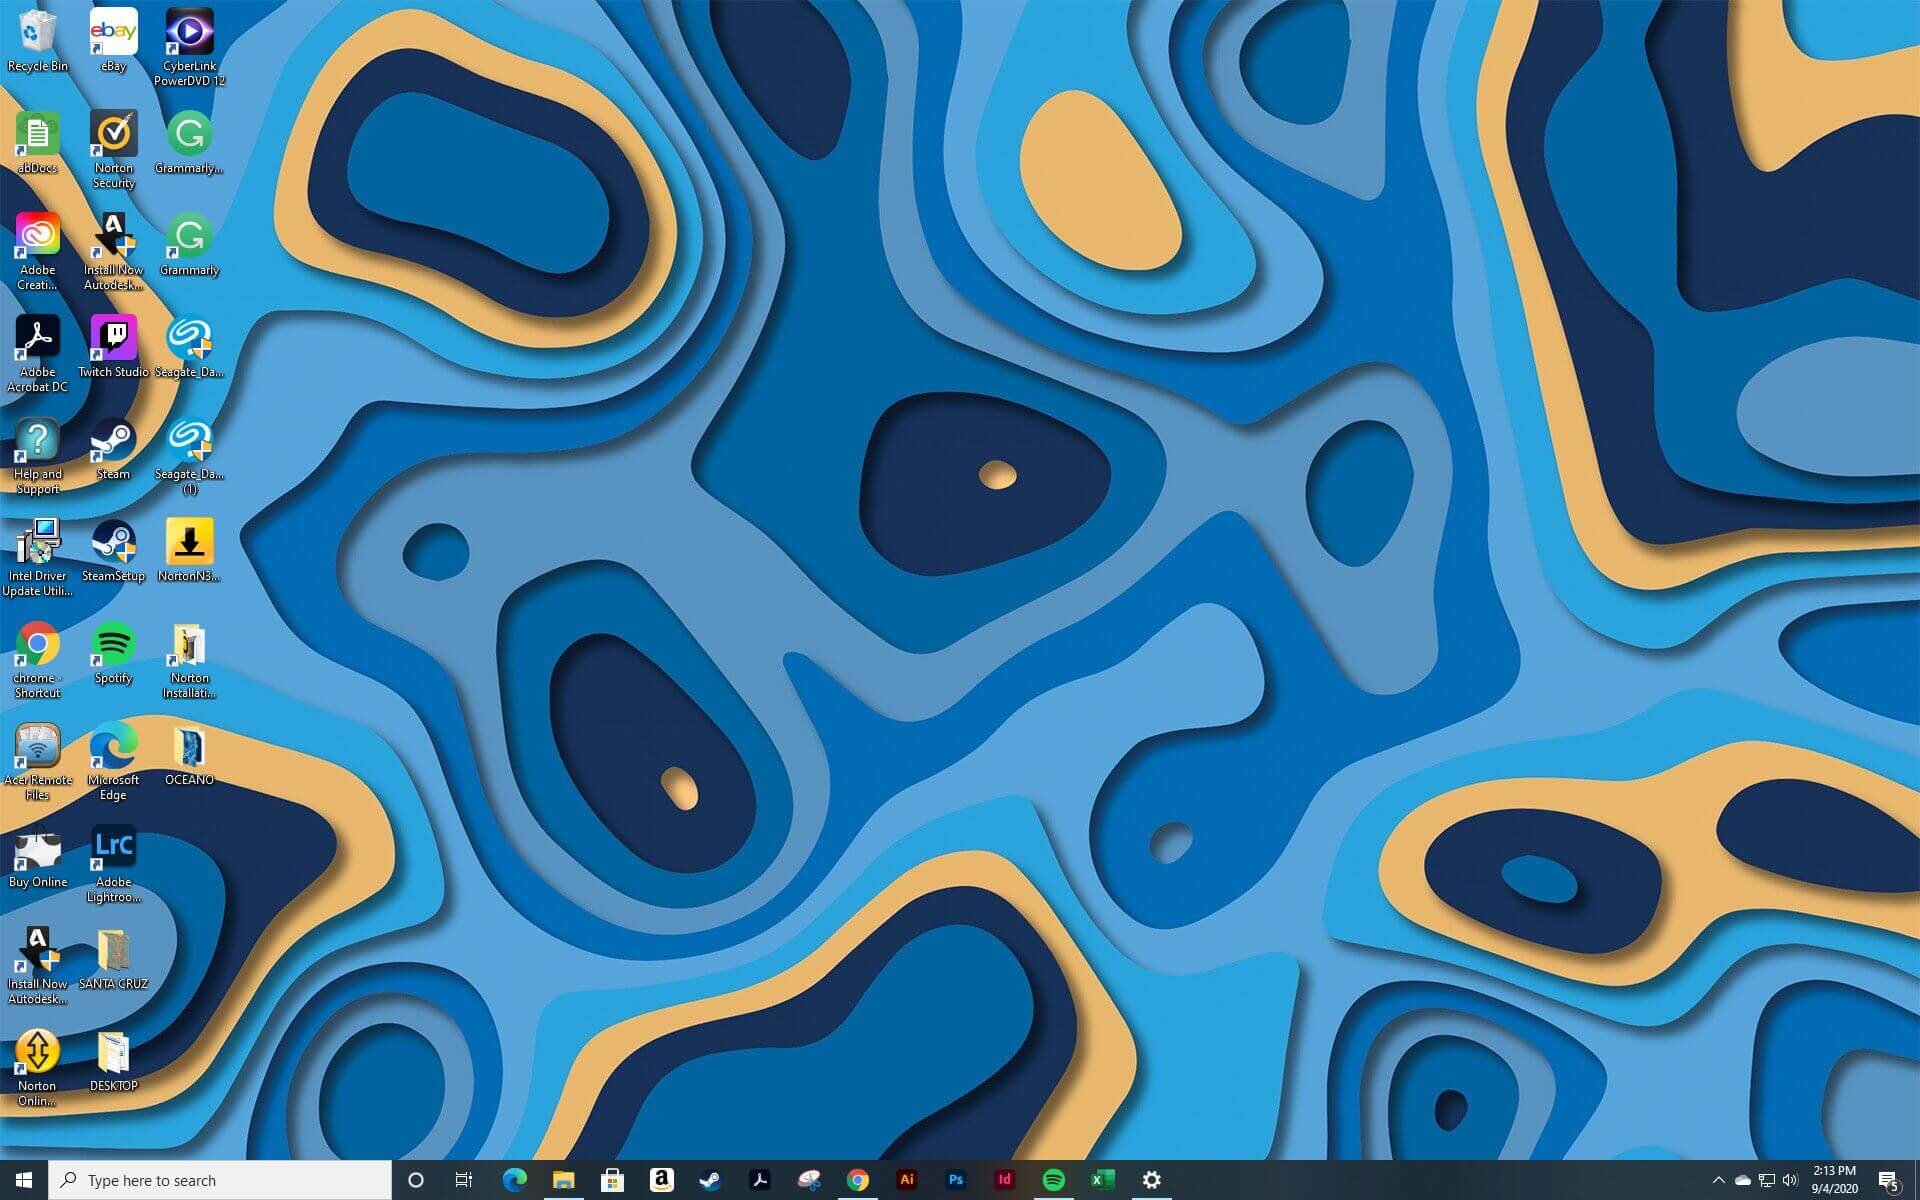
Task: Switch to Task View
Action: point(463,1179)
